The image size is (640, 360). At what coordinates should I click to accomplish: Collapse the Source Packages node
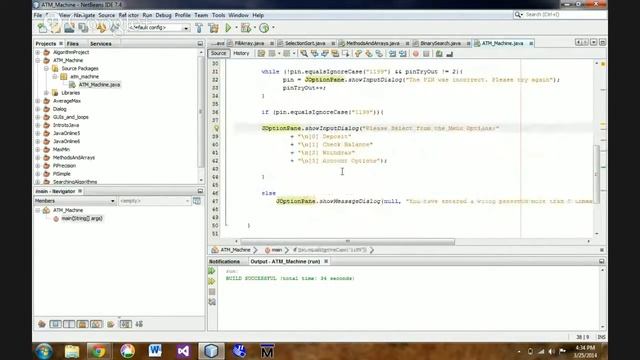coord(47,69)
